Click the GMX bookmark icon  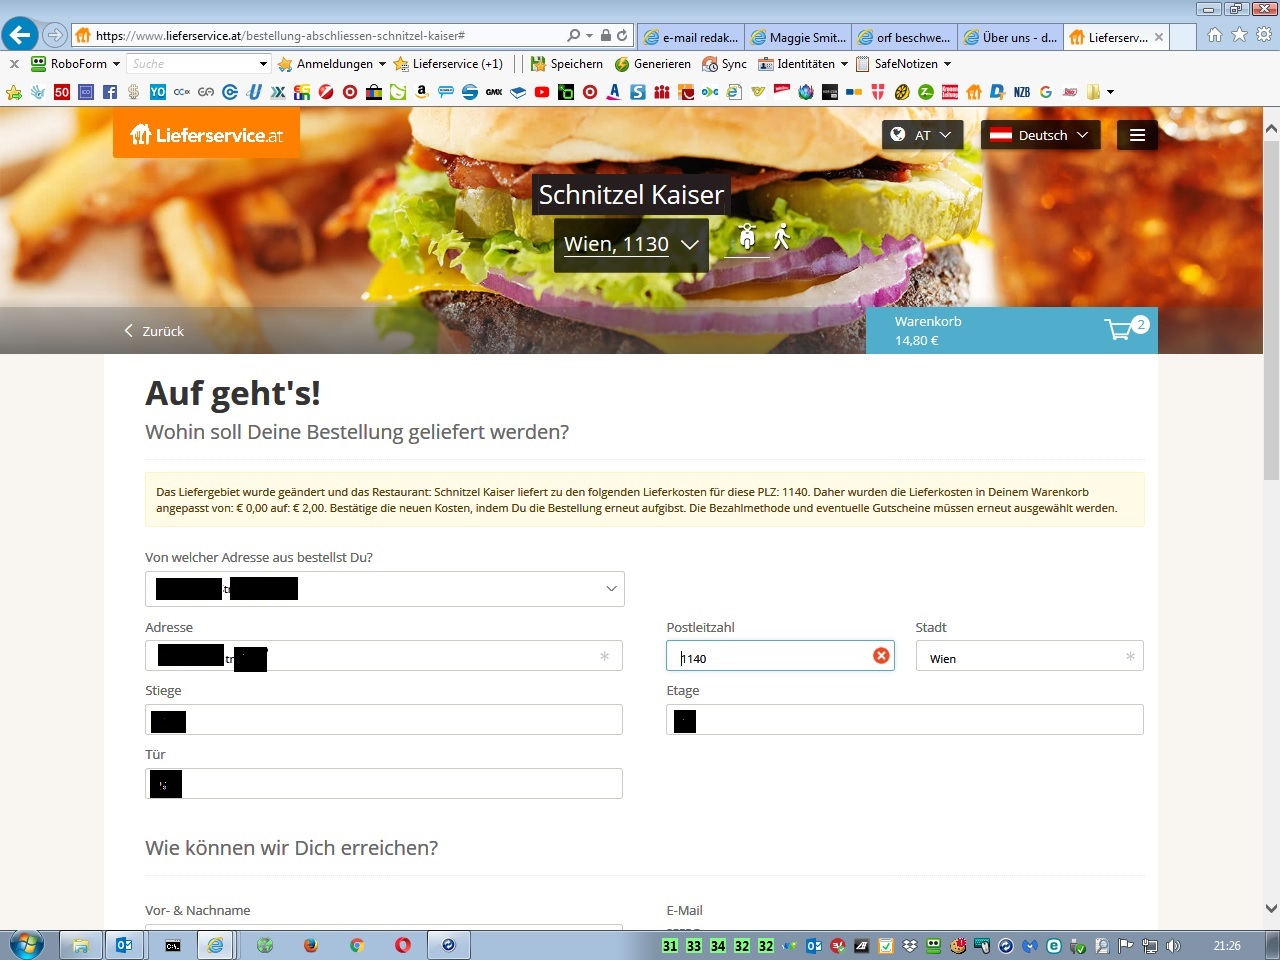click(x=494, y=92)
